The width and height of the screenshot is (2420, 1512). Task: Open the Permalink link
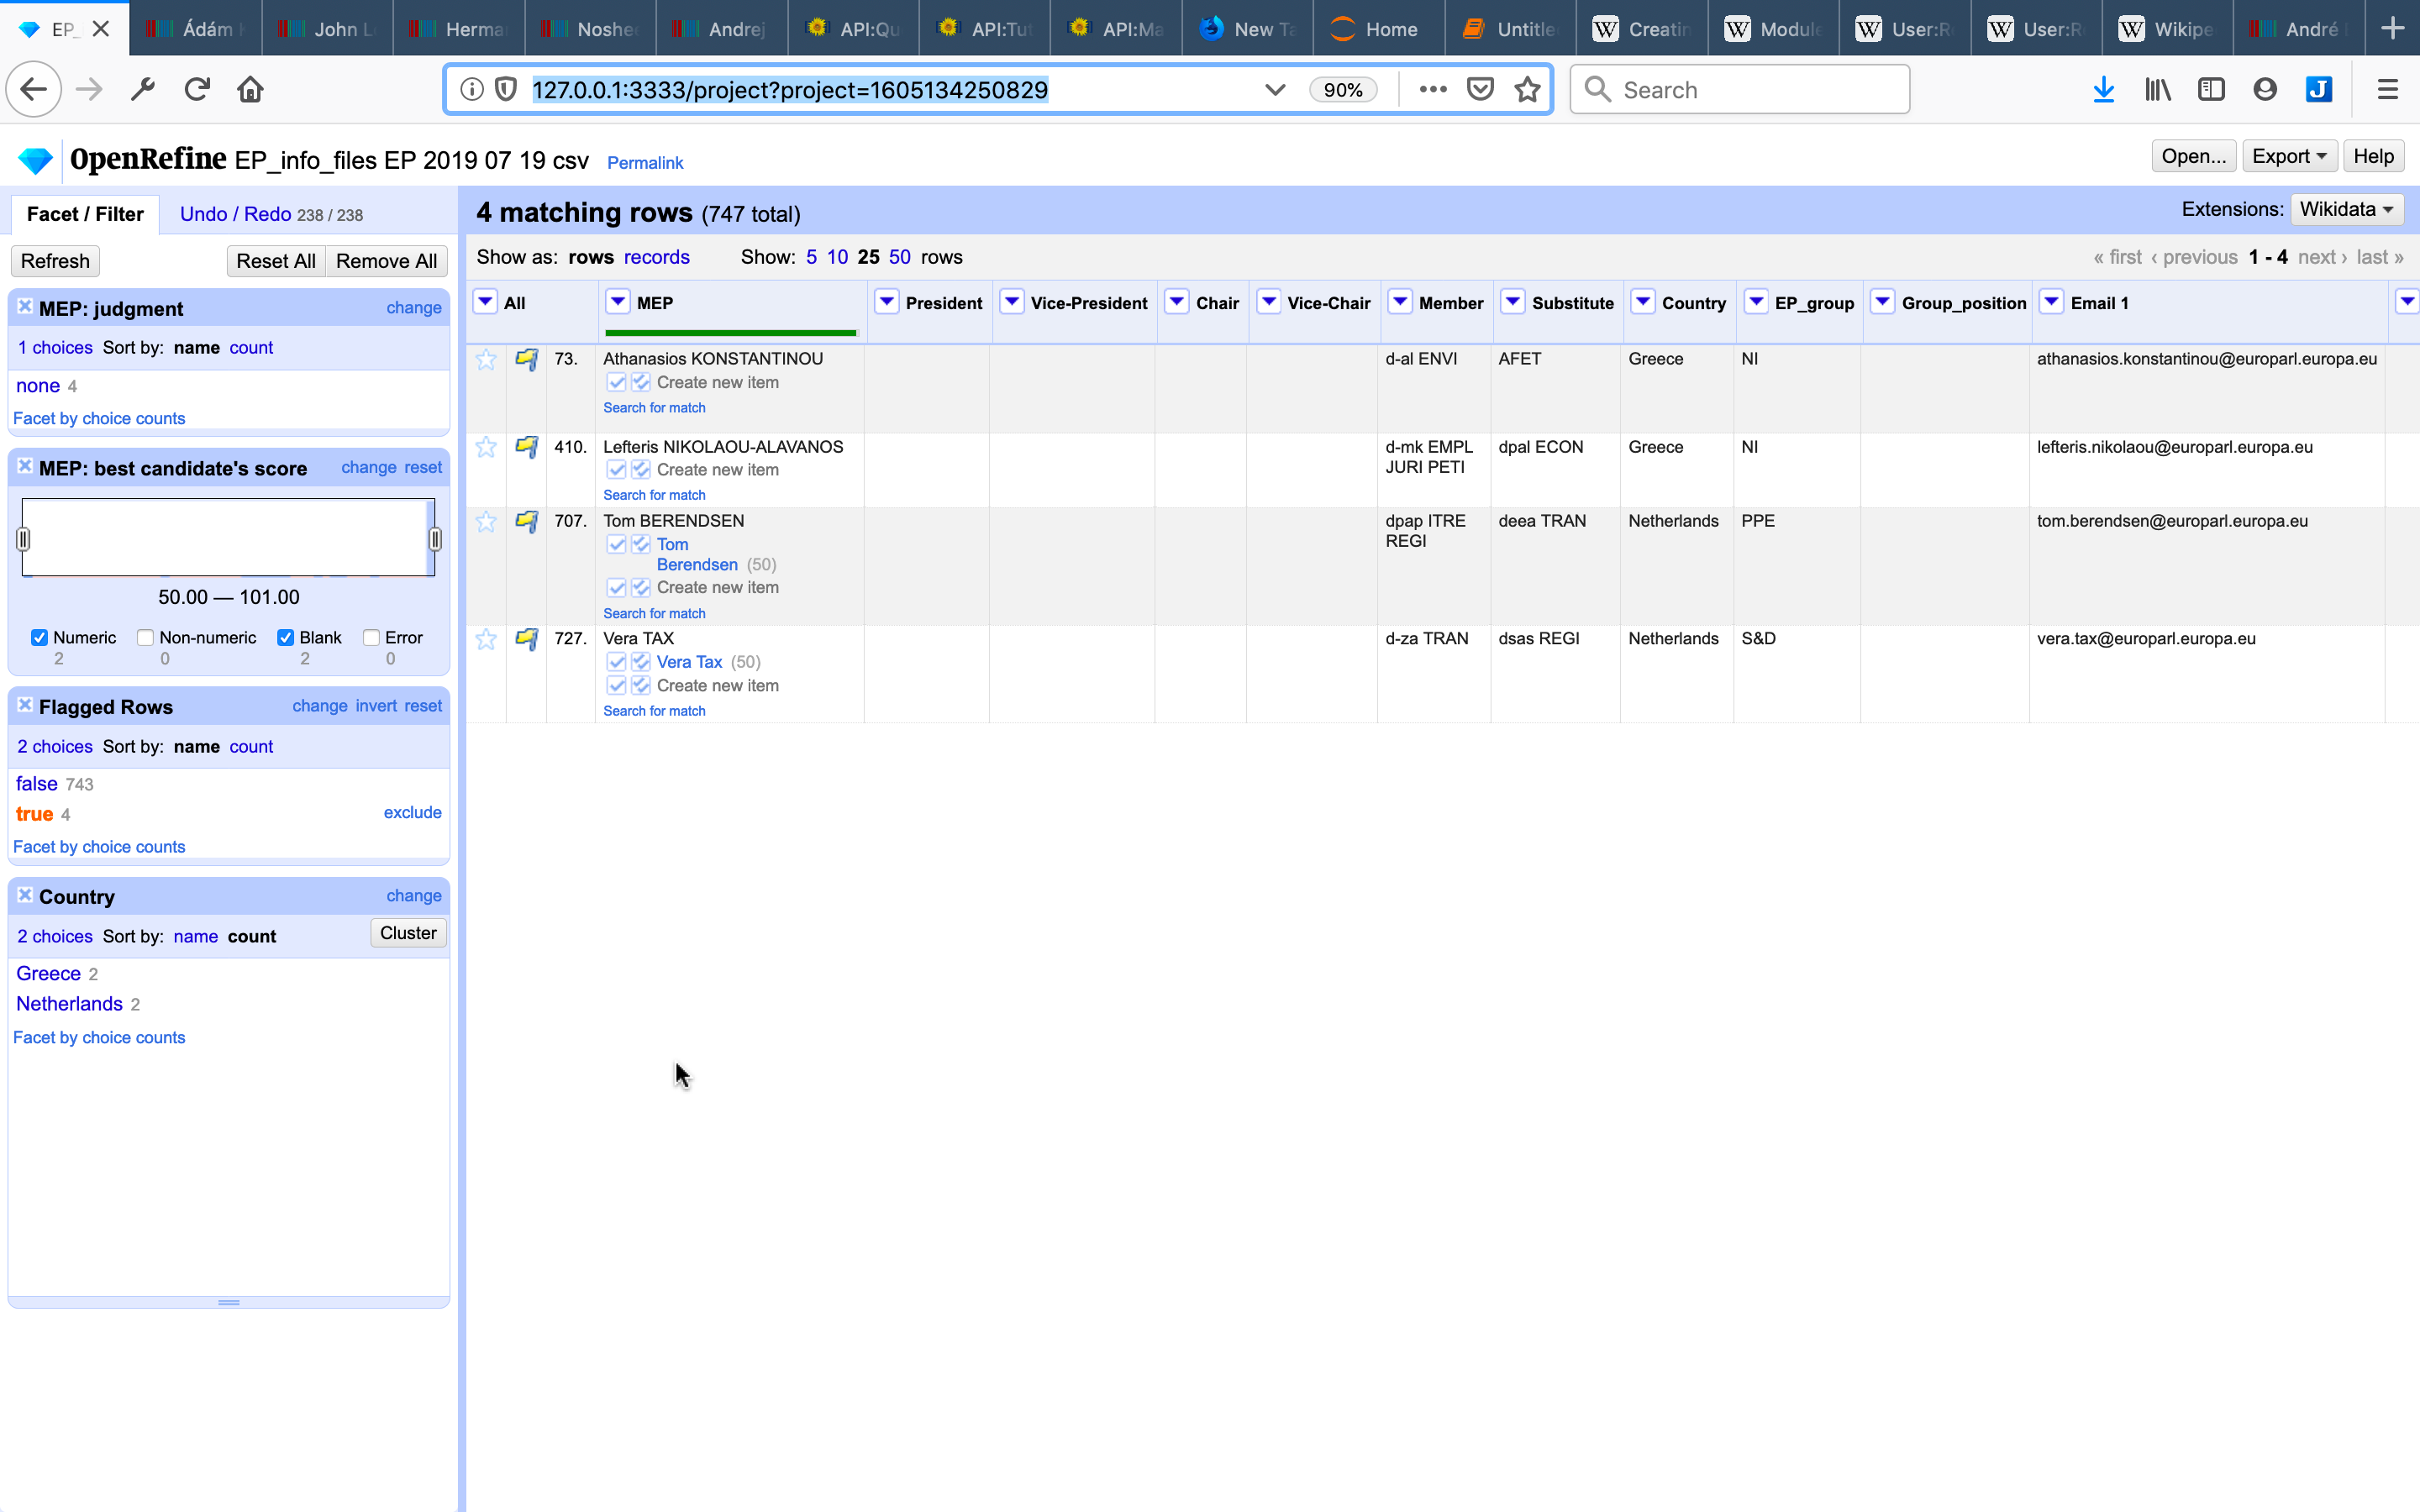click(645, 163)
